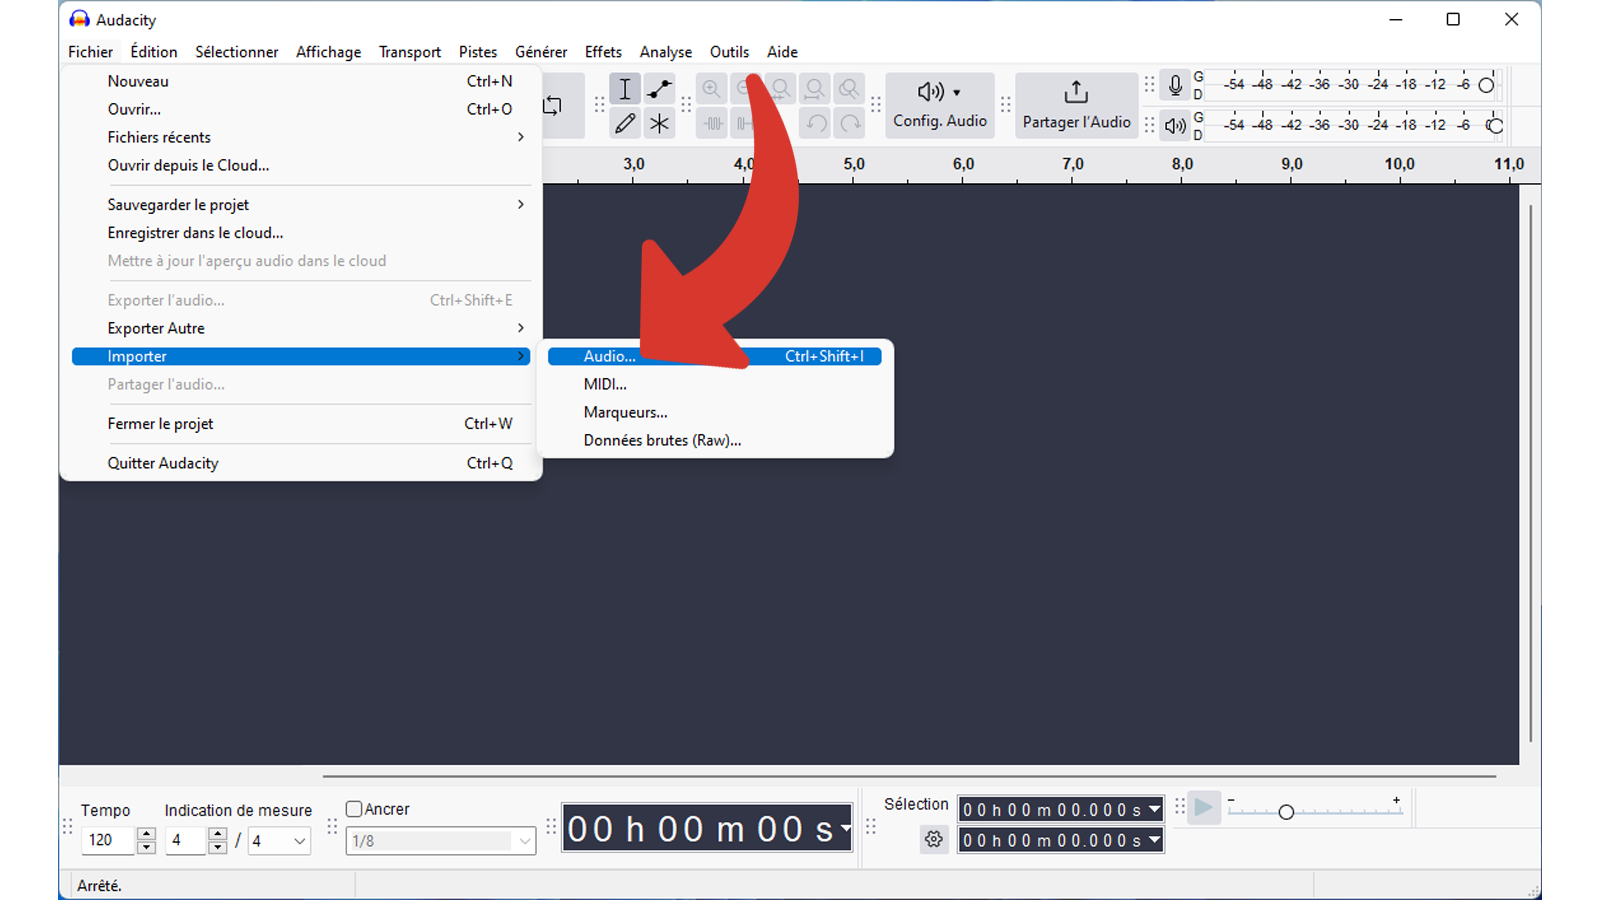Click the Undo arrow icon

[x=816, y=124]
